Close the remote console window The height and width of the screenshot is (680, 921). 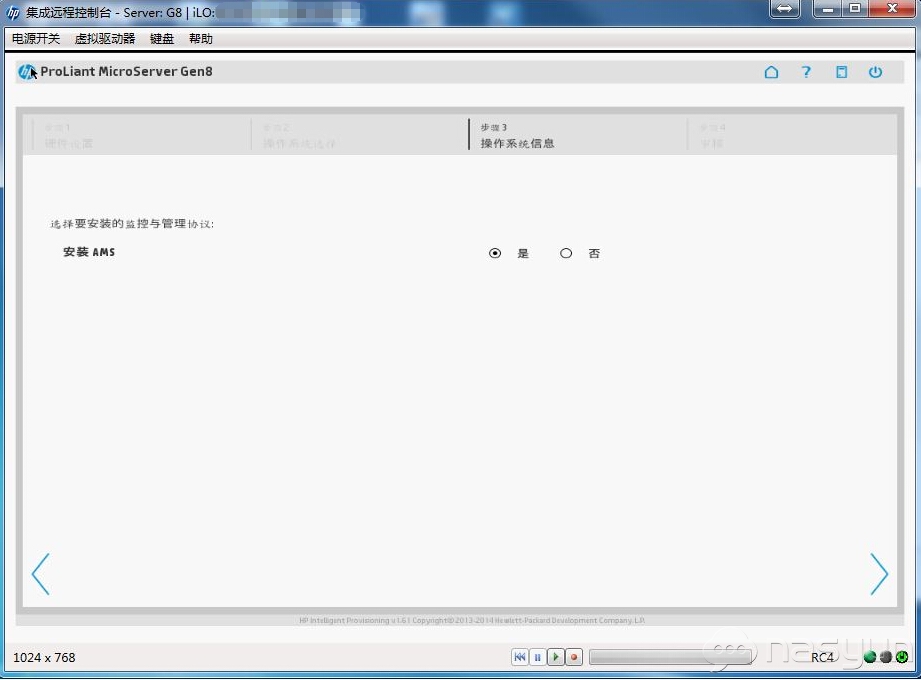pyautogui.click(x=892, y=8)
